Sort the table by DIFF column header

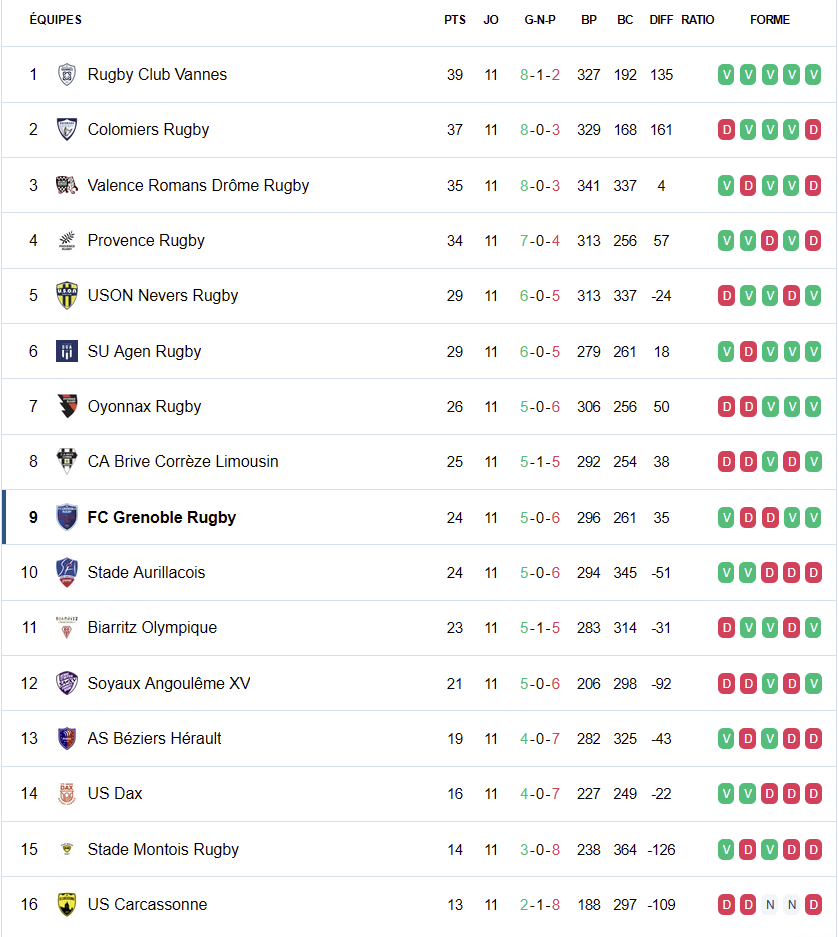click(x=661, y=20)
